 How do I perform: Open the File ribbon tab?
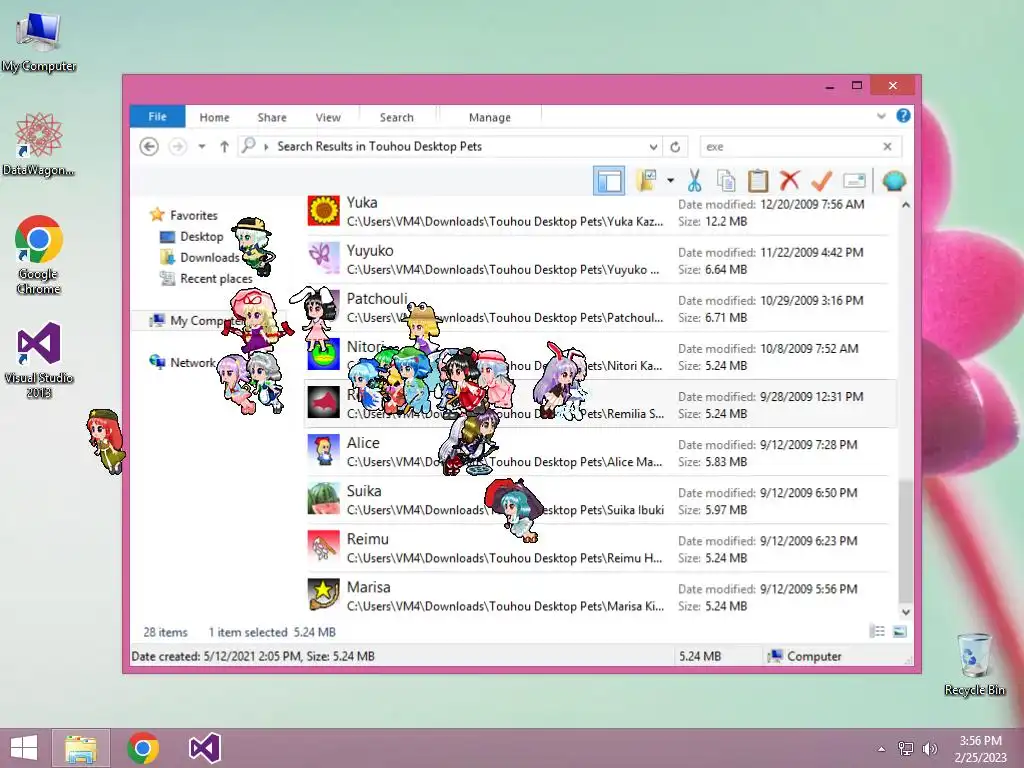tap(157, 116)
